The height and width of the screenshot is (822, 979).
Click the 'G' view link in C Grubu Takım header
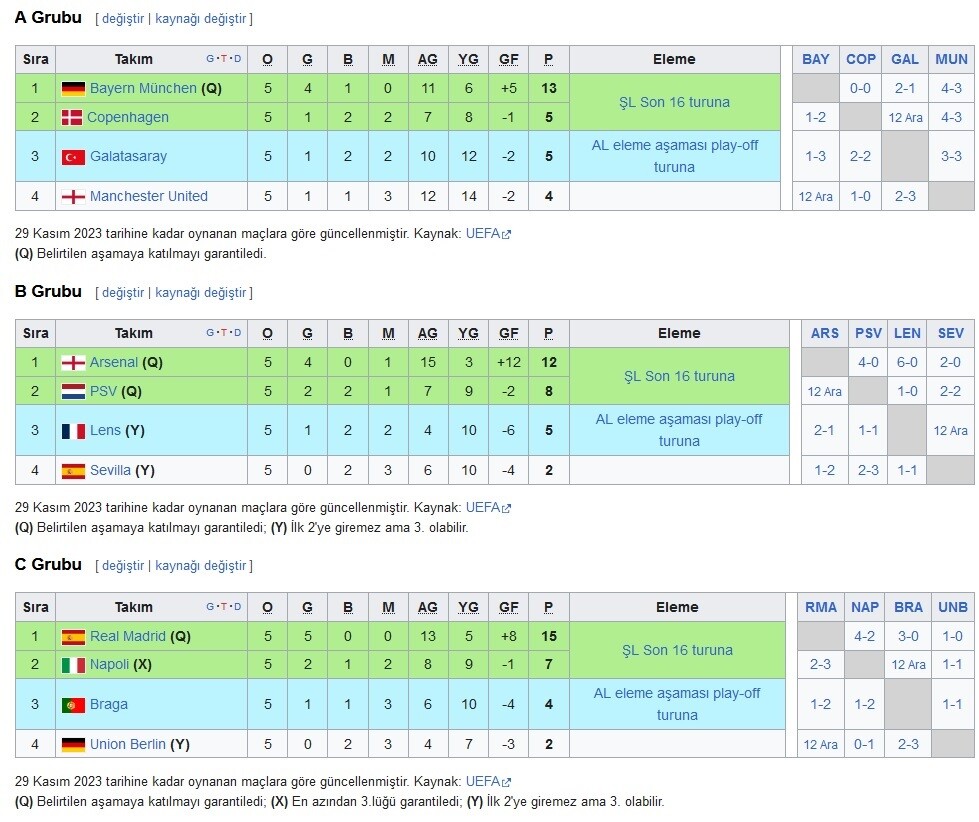(x=210, y=607)
